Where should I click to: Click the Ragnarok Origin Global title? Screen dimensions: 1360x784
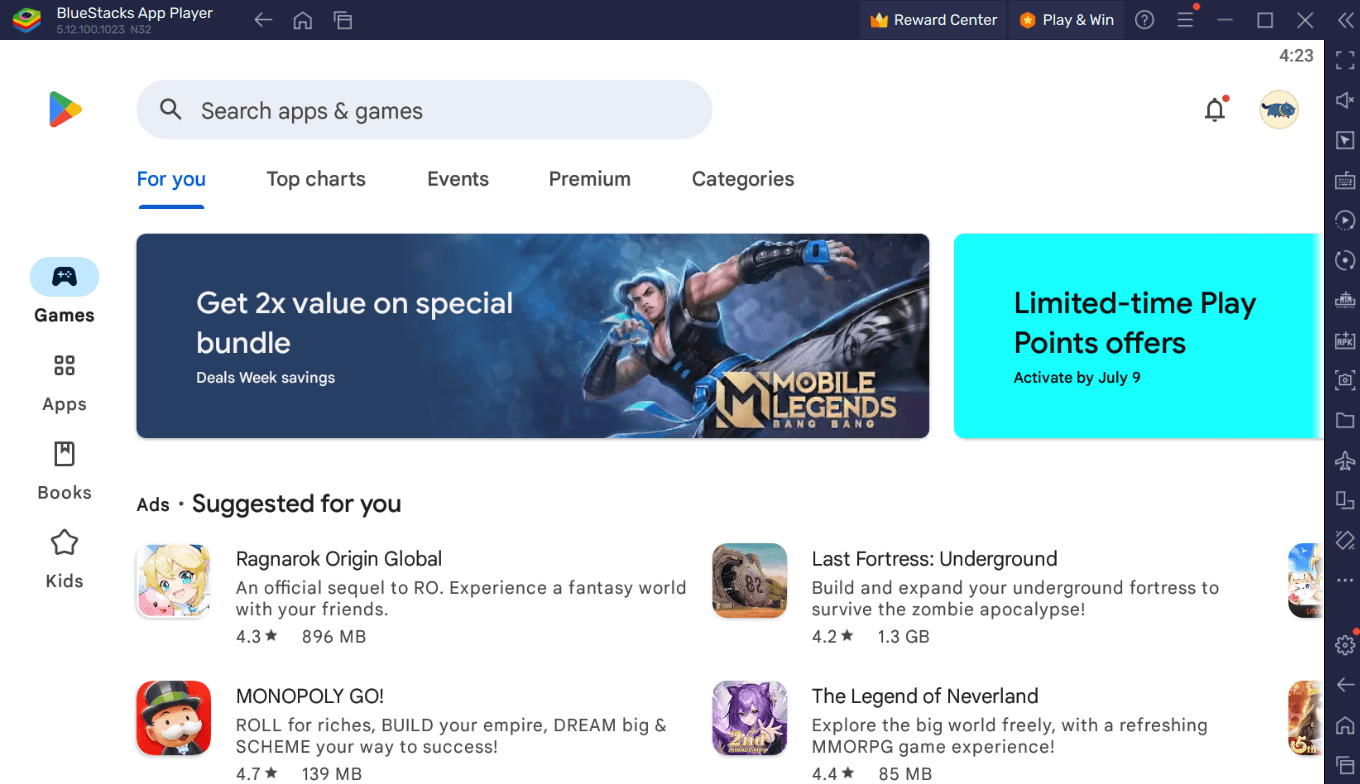coord(339,559)
